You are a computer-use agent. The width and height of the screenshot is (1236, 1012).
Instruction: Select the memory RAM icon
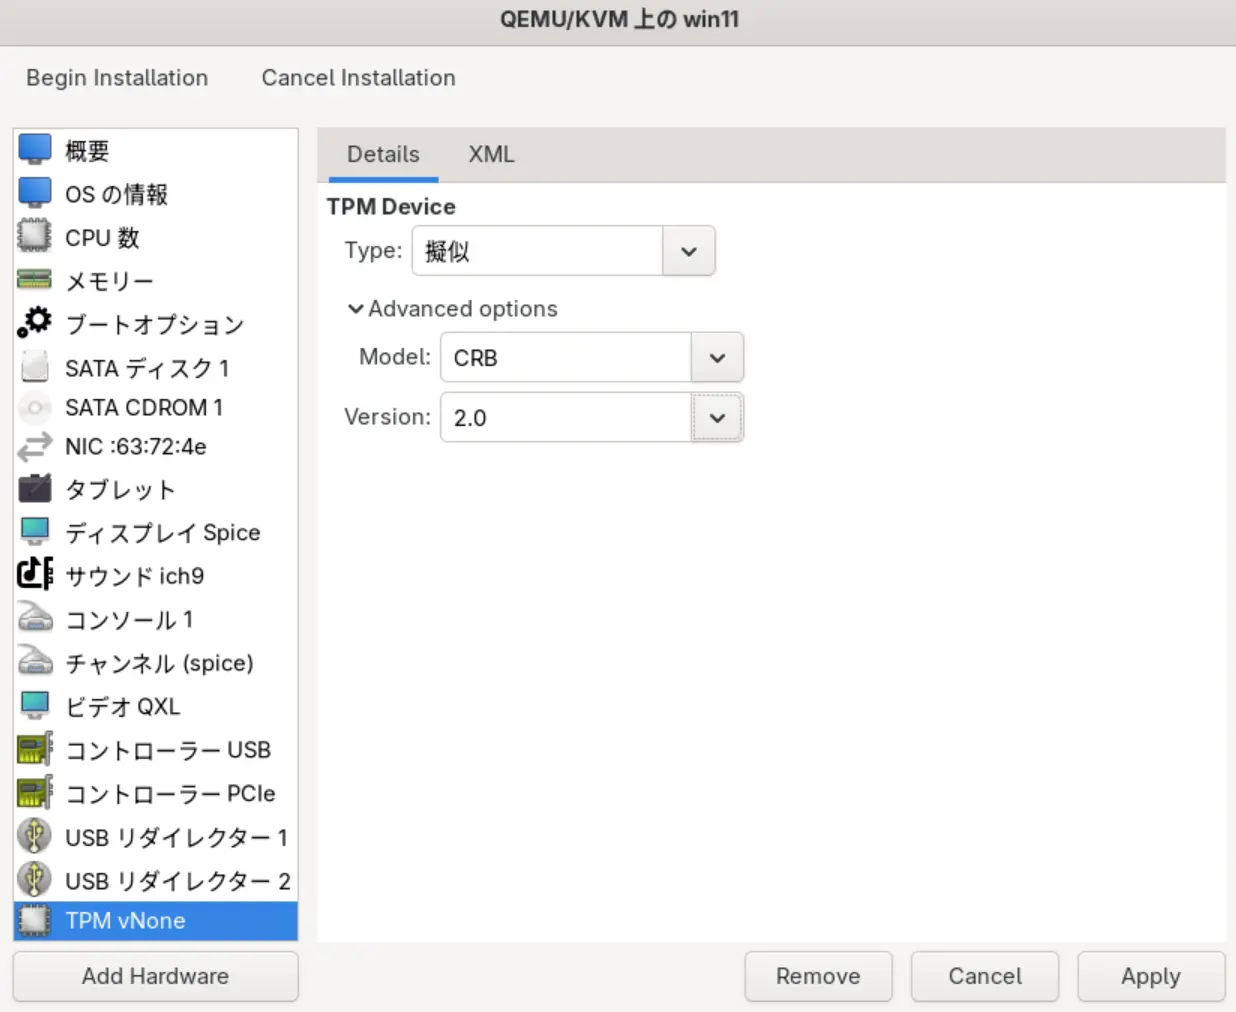coord(34,280)
